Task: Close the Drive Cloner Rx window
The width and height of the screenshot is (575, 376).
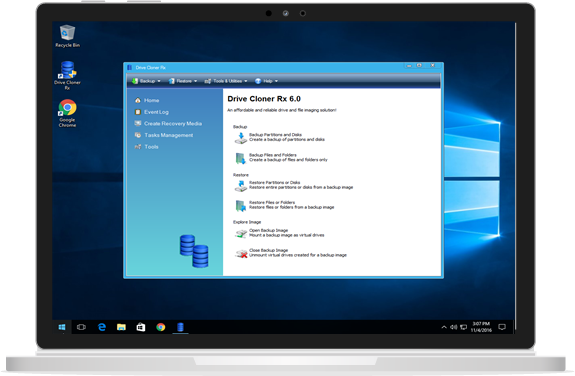Action: [433, 66]
